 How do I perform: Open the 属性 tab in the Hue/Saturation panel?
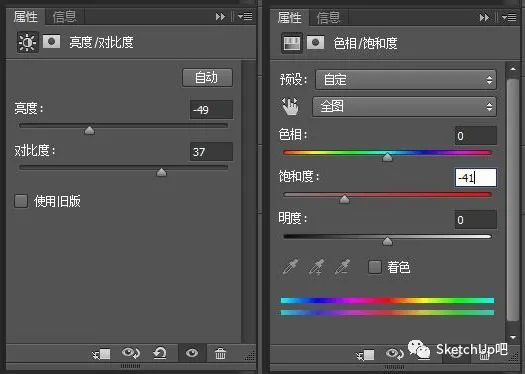click(x=289, y=17)
